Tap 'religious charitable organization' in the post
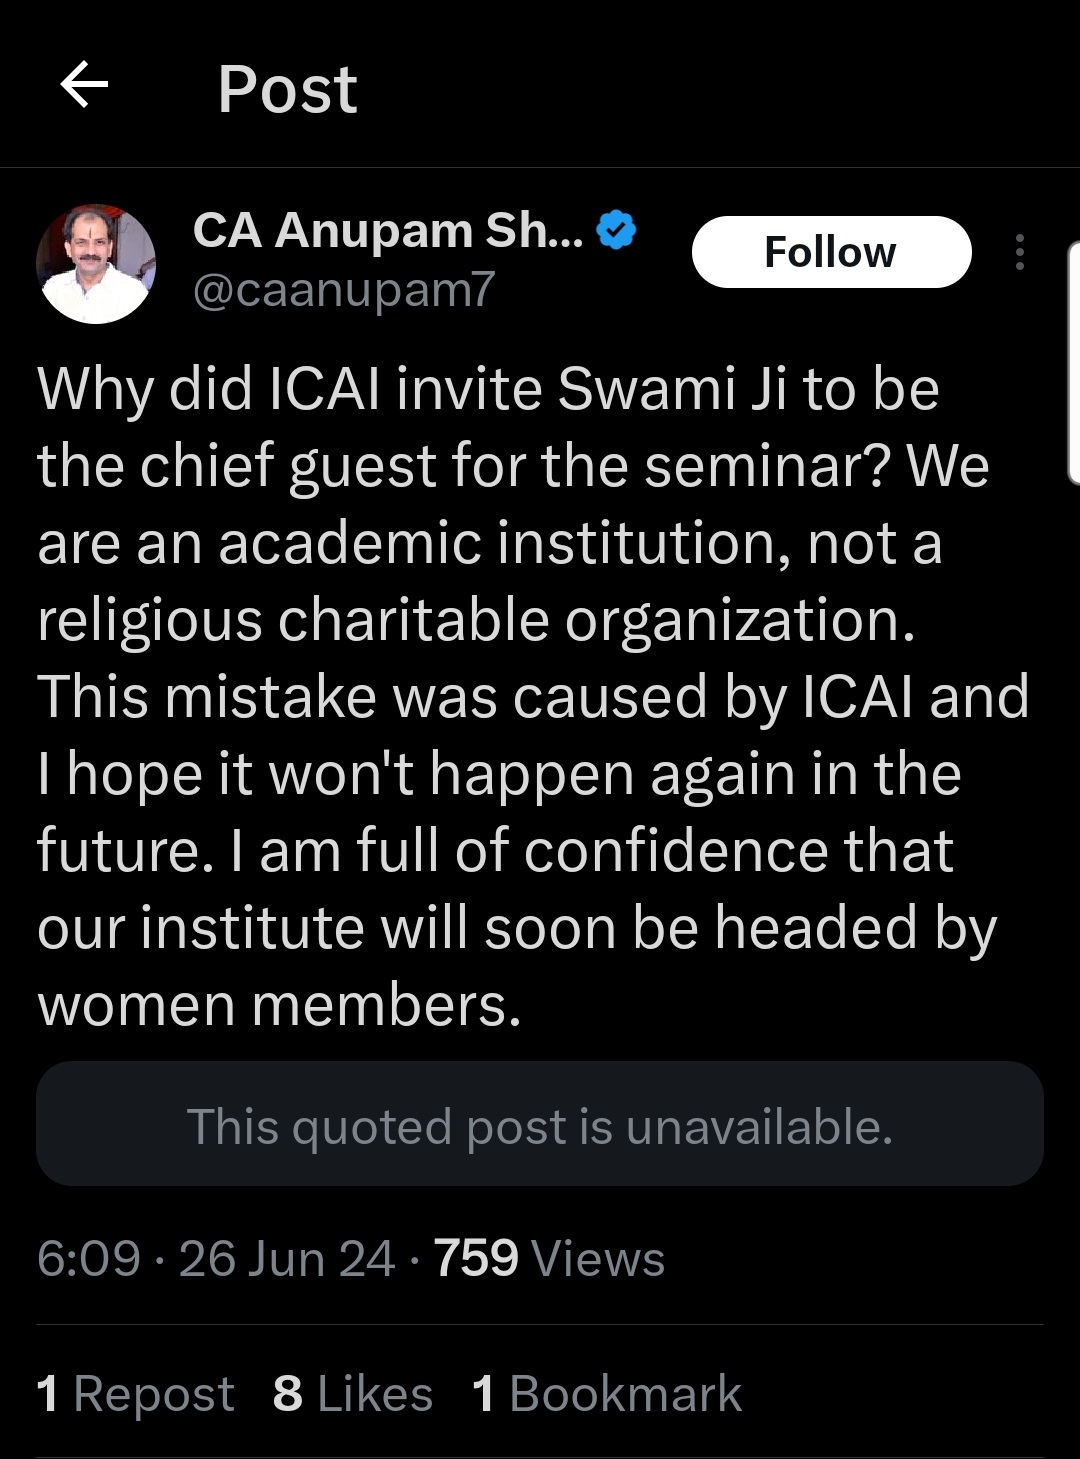This screenshot has height=1459, width=1080. point(474,620)
